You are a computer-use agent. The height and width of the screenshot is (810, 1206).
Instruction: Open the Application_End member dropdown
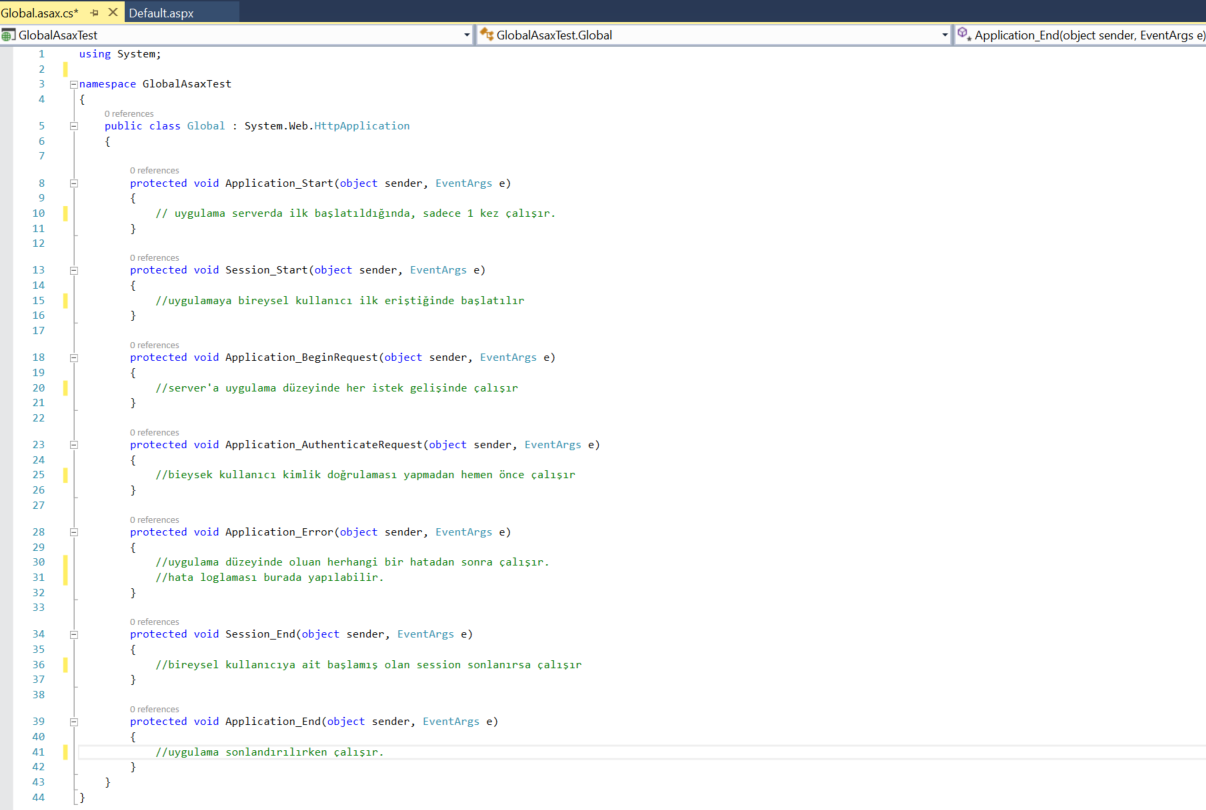click(x=1081, y=35)
